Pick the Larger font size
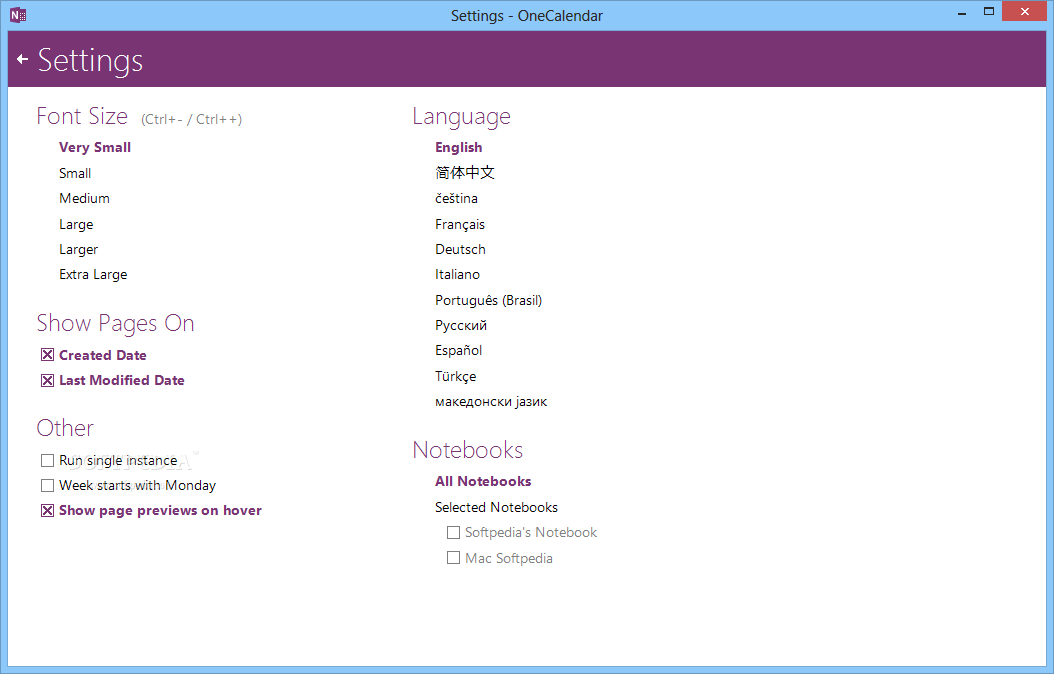Viewport: 1054px width, 674px height. [79, 249]
